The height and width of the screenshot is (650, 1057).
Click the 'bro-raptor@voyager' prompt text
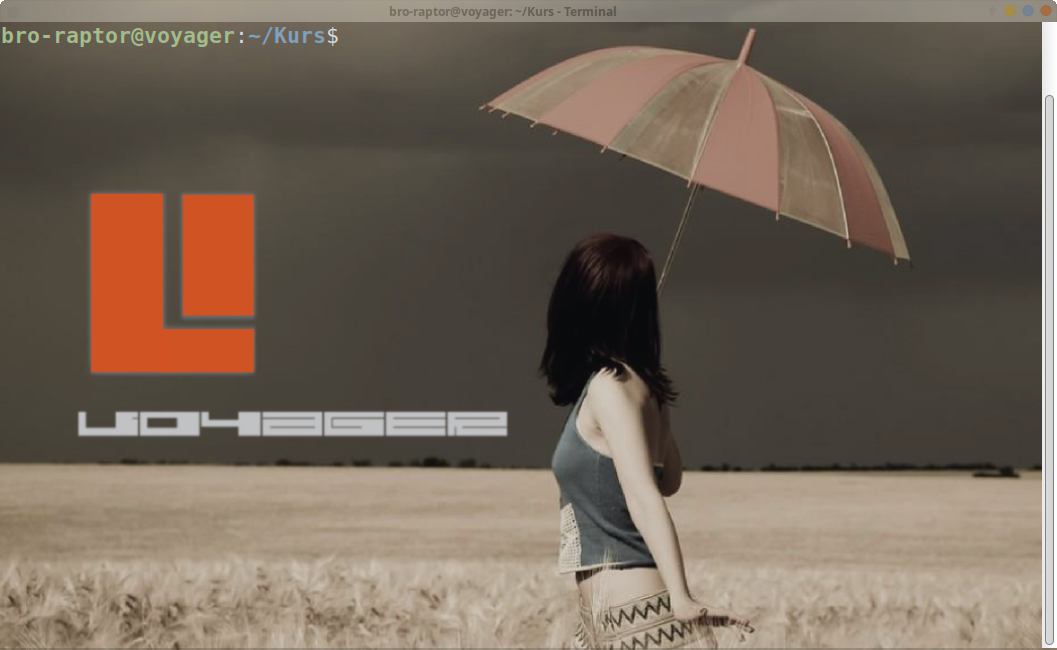coord(119,36)
